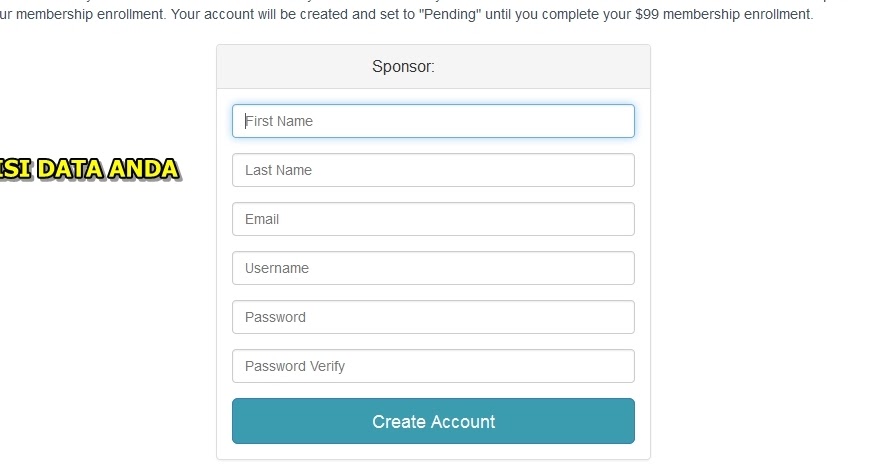893x470 pixels.
Task: Click the "Password" placeholder in fifth field
Action: [x=275, y=317]
